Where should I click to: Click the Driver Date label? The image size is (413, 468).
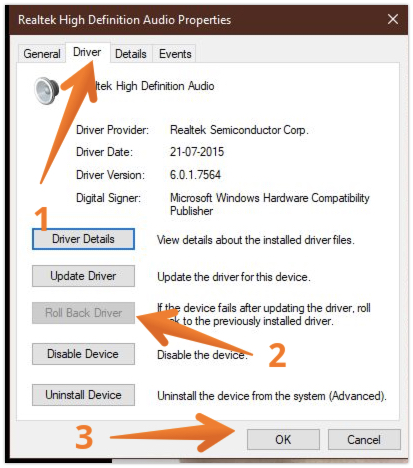click(x=104, y=152)
